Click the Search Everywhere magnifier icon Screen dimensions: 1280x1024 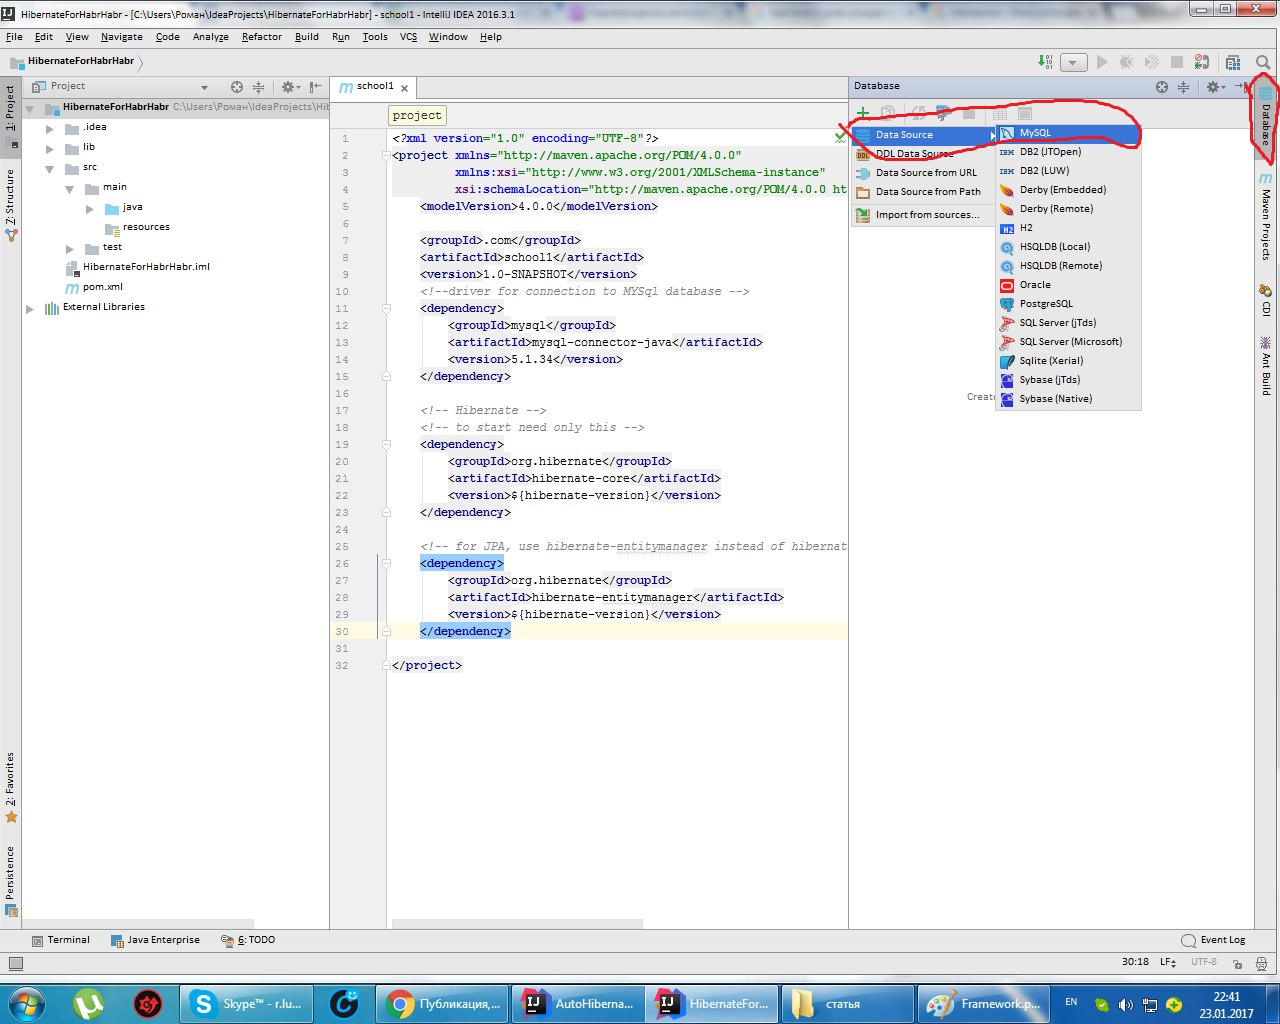pyautogui.click(x=1263, y=62)
